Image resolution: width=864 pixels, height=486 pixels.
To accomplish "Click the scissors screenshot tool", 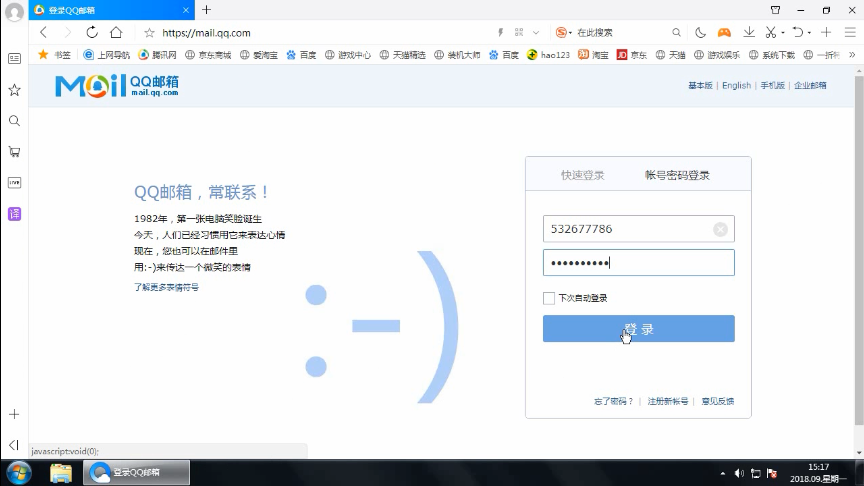I will pyautogui.click(x=770, y=33).
